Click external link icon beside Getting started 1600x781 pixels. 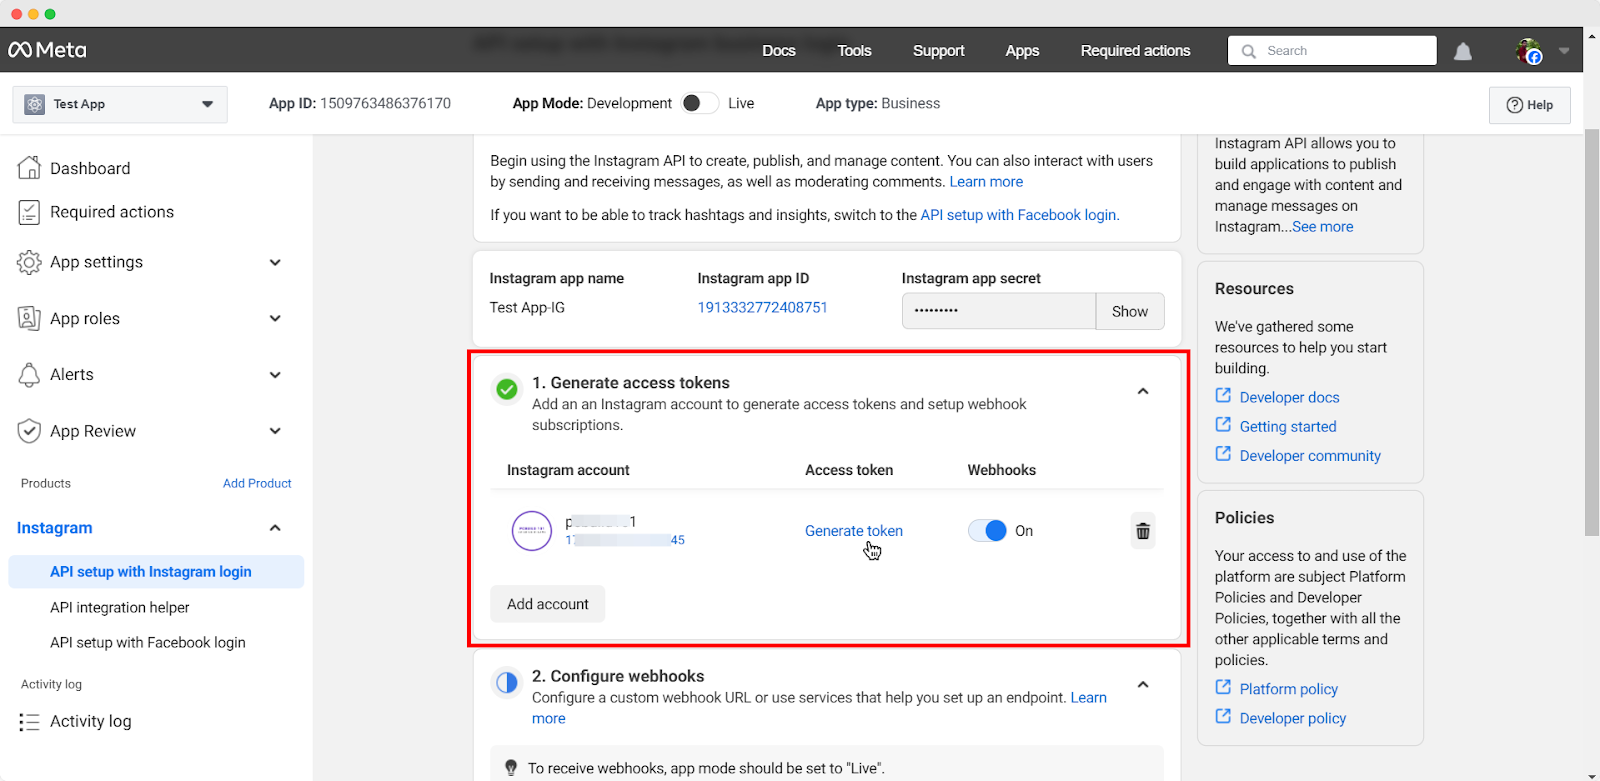(1223, 425)
